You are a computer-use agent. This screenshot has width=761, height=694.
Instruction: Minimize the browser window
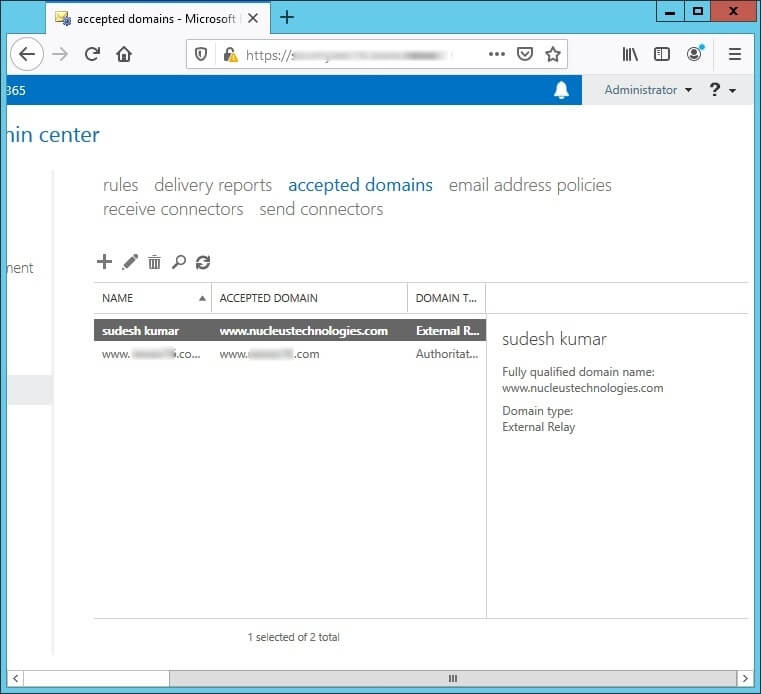(670, 11)
